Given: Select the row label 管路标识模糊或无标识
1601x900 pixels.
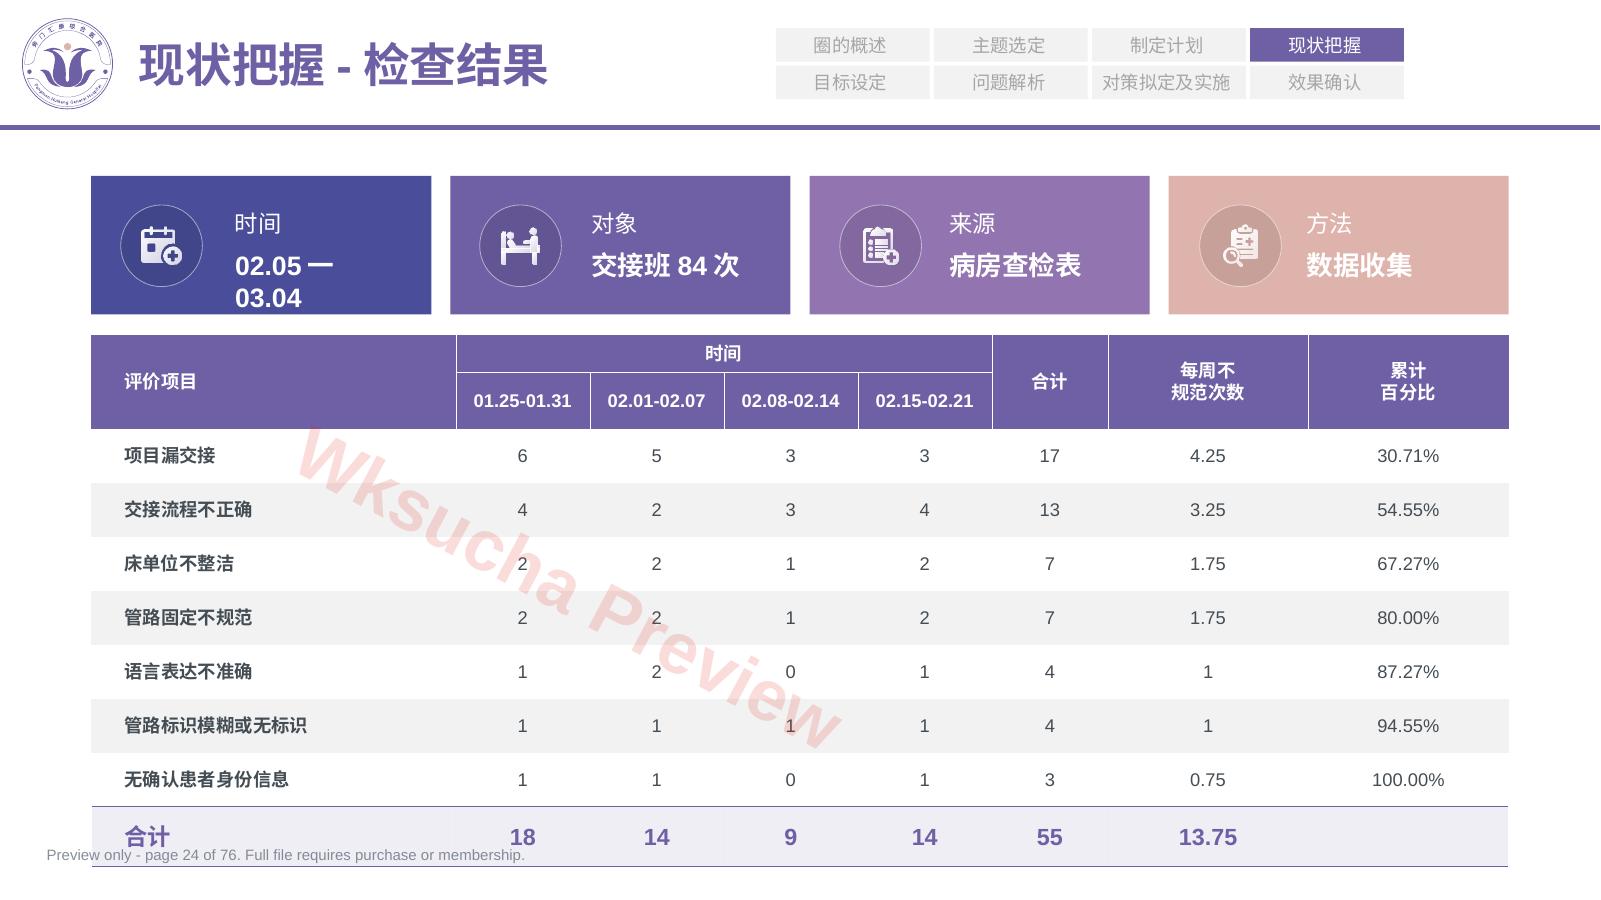Looking at the screenshot, I should coord(215,726).
